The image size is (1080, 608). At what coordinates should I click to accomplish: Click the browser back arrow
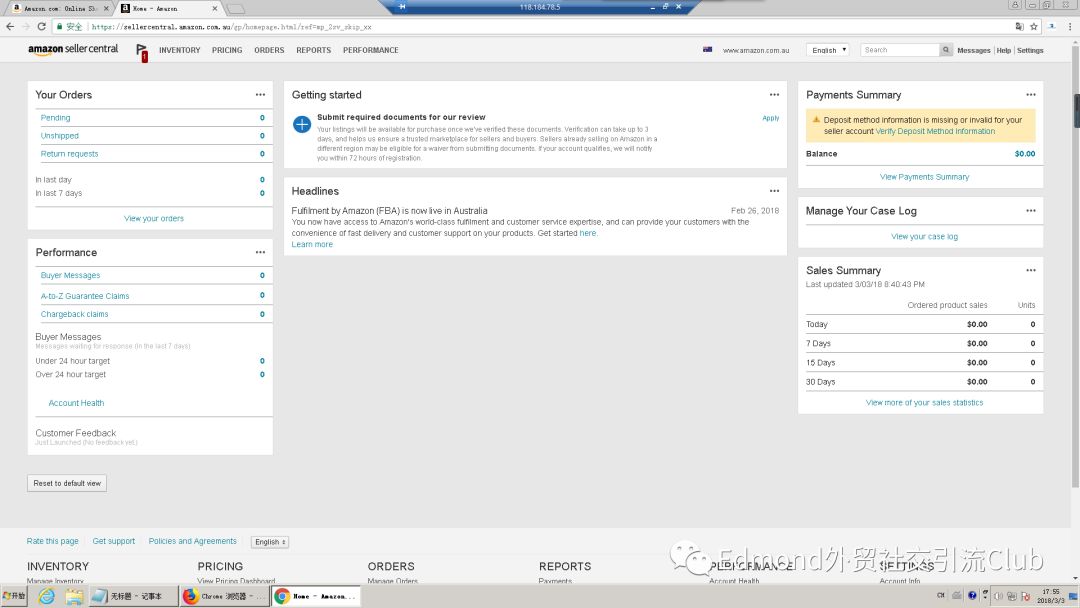[x=10, y=27]
